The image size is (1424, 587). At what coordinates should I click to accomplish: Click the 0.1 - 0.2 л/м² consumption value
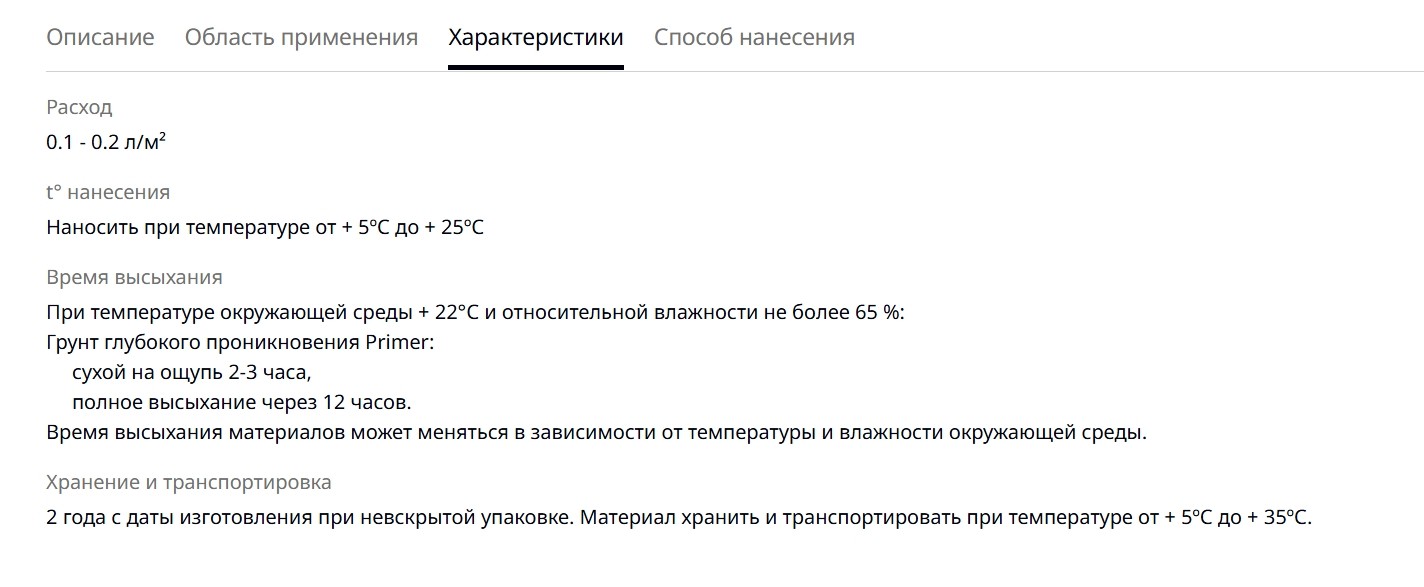click(x=106, y=142)
